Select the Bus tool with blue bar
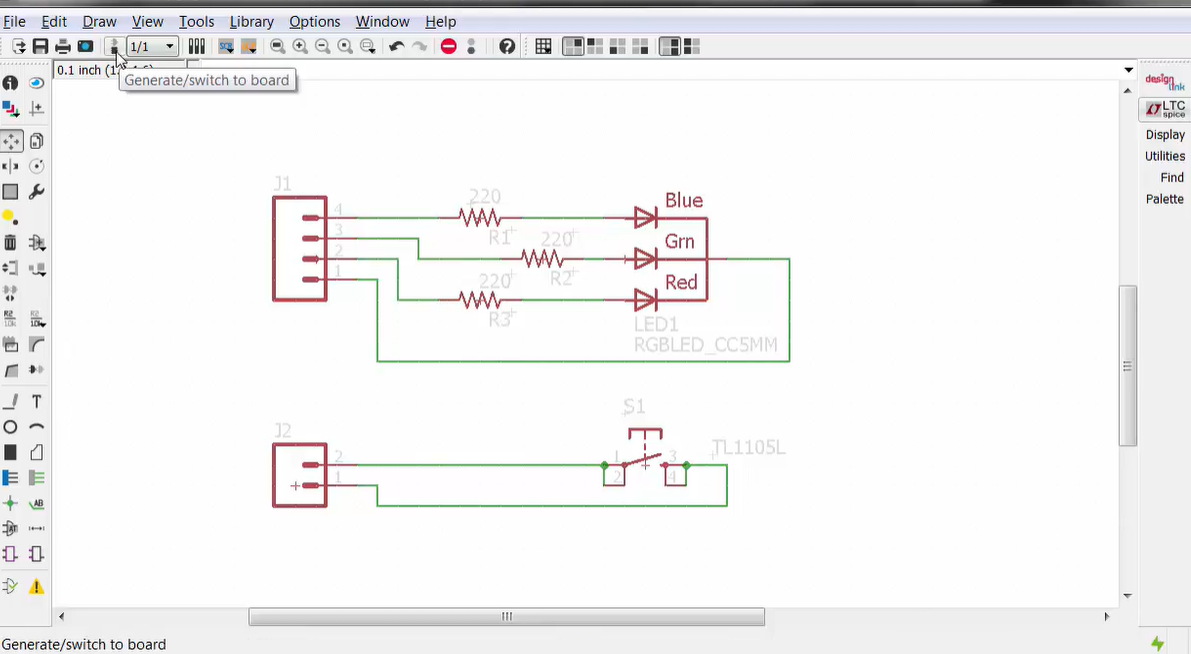 click(x=11, y=478)
